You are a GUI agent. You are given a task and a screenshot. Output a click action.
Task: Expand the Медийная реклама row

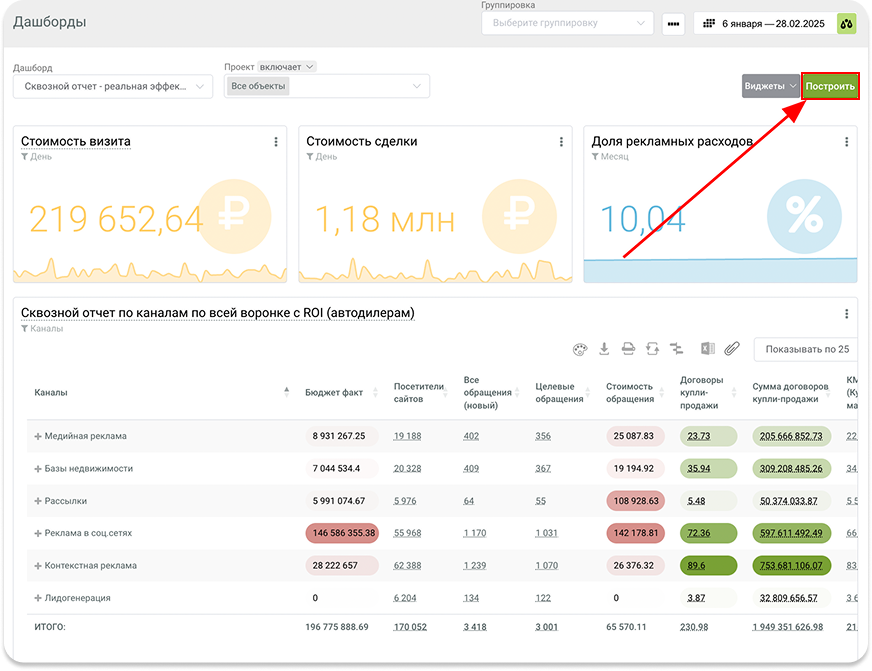38,436
